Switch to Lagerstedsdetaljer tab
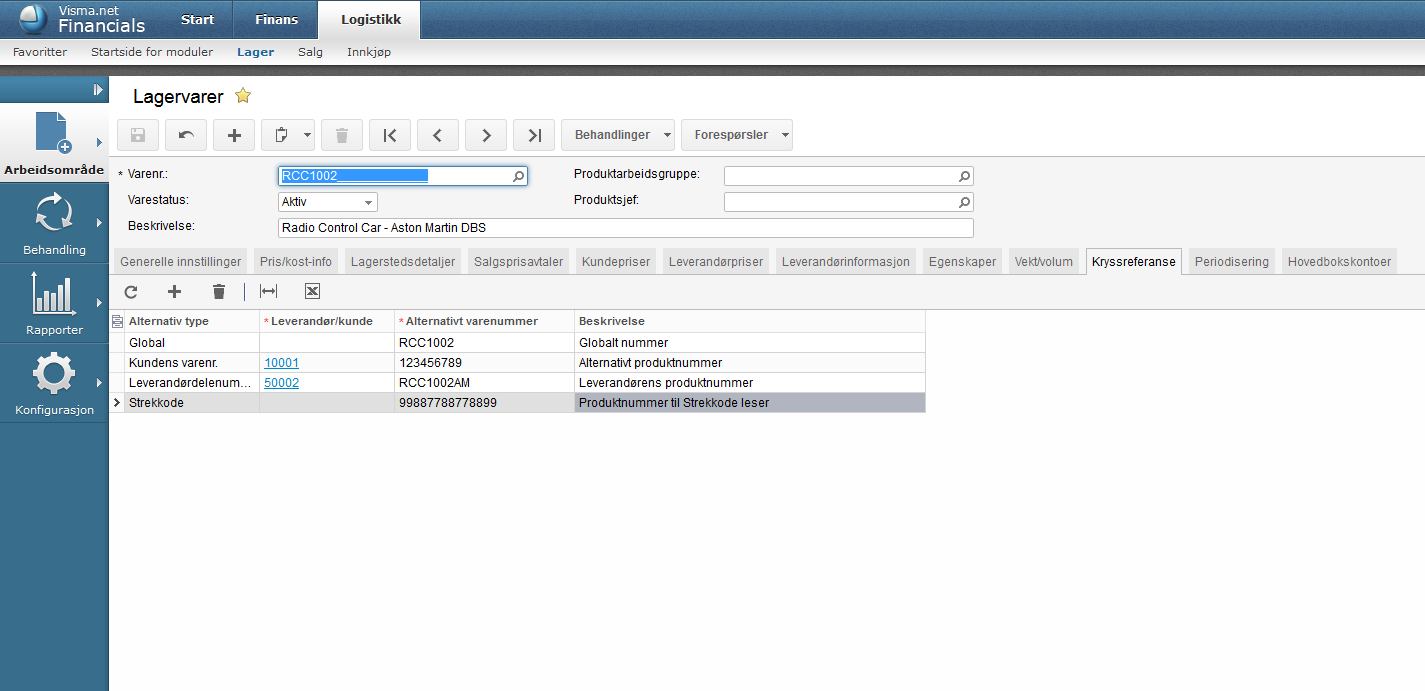1425x691 pixels. point(403,262)
